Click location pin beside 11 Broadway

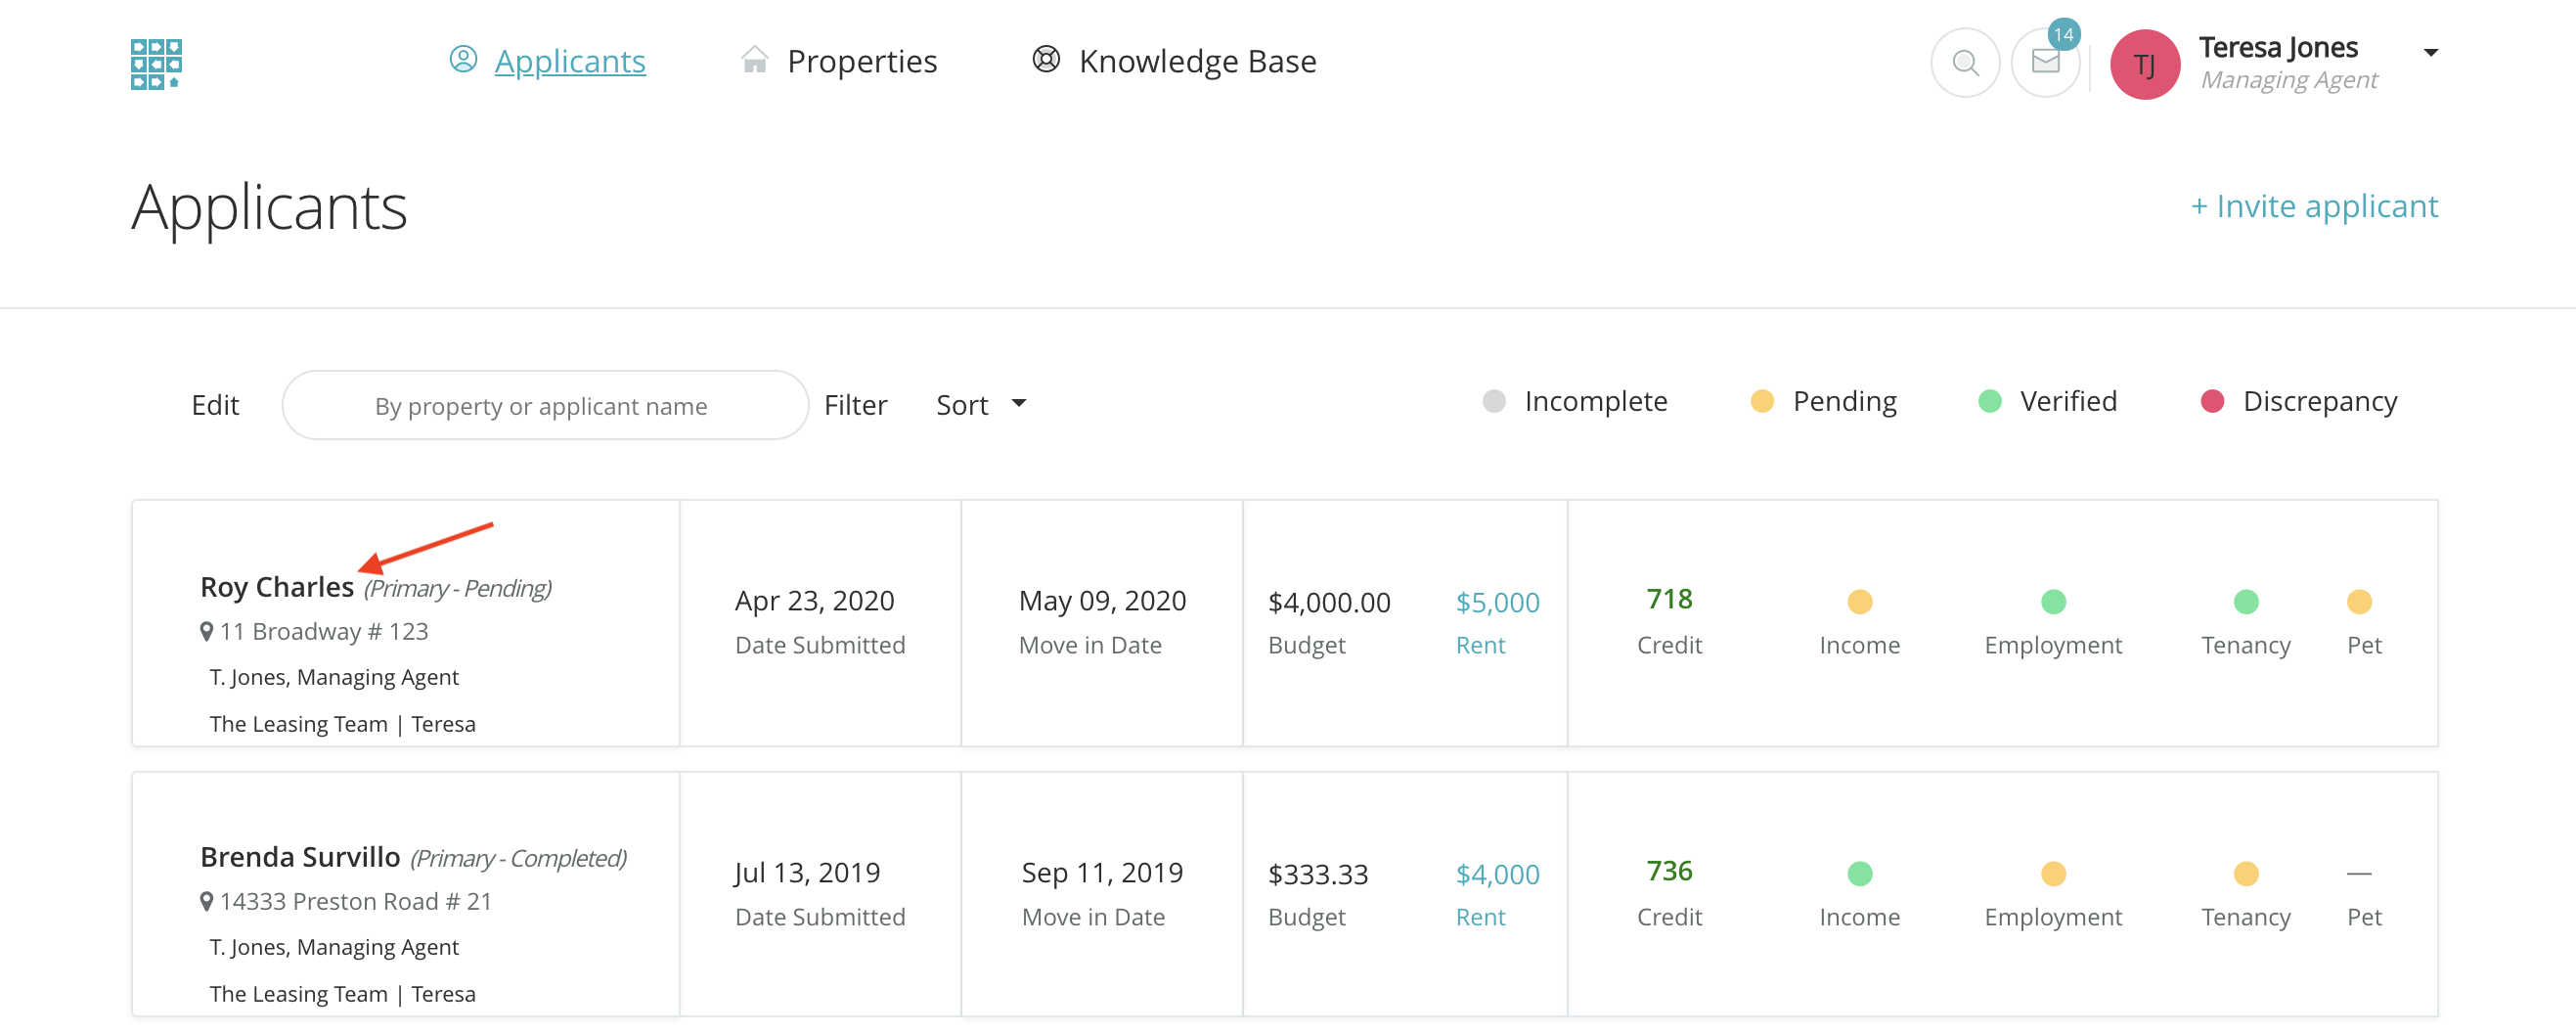(206, 632)
